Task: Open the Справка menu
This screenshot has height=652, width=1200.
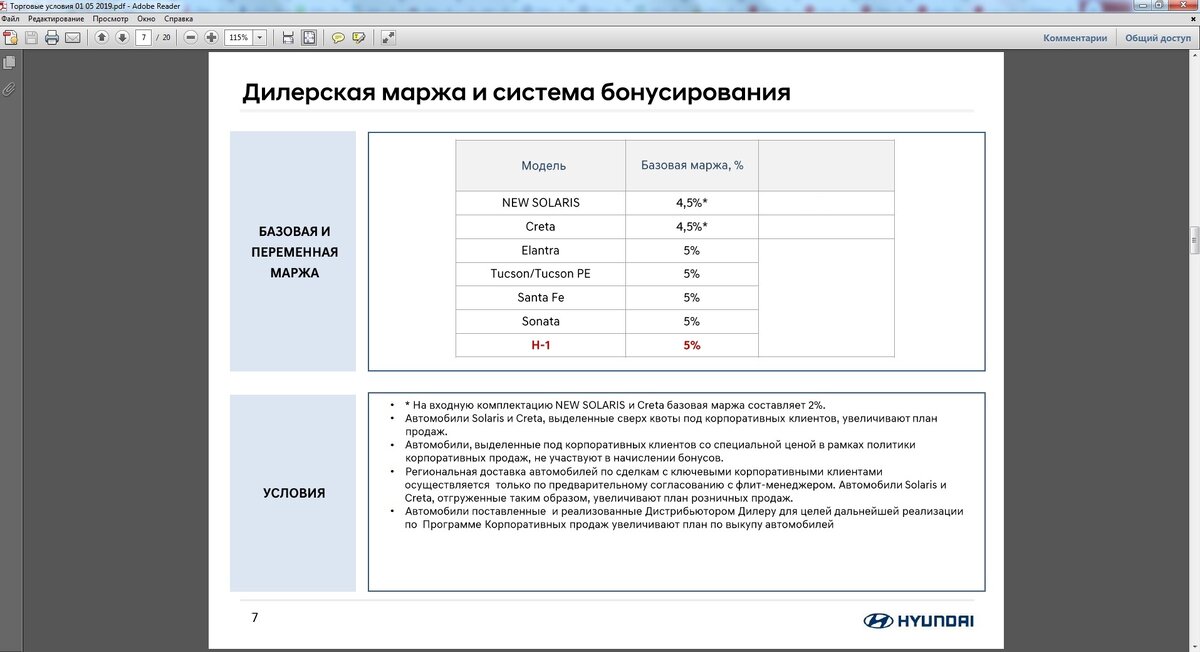Action: (x=178, y=19)
